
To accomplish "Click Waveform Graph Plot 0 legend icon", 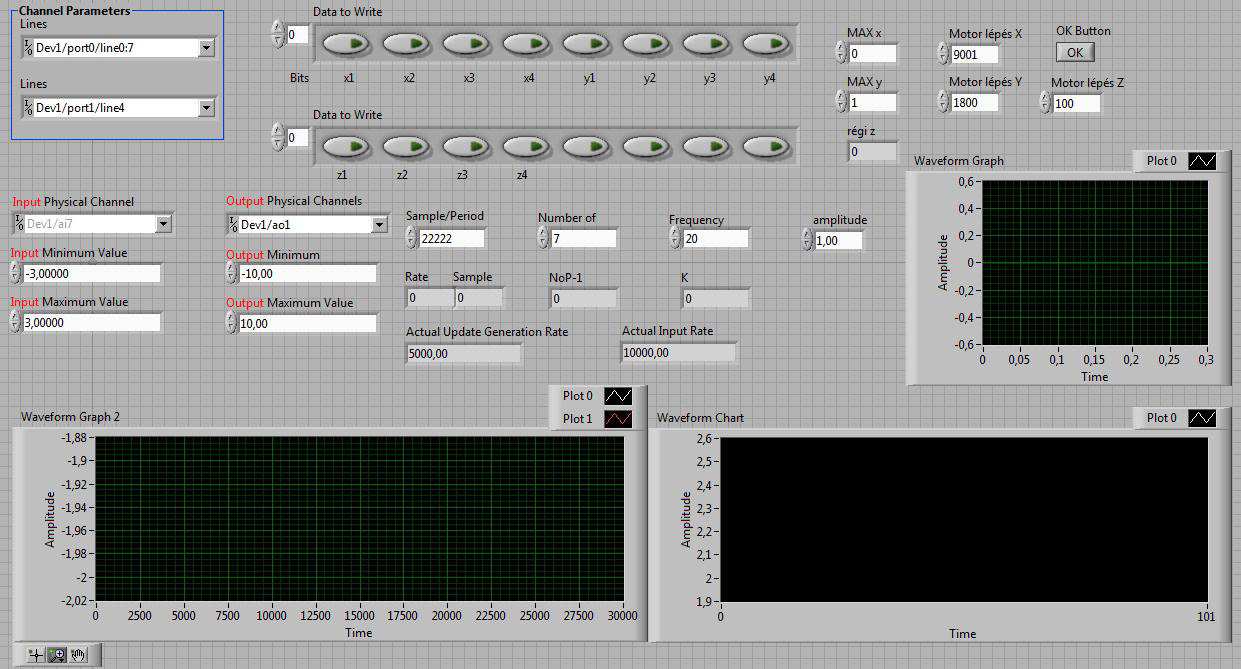I will [1202, 161].
